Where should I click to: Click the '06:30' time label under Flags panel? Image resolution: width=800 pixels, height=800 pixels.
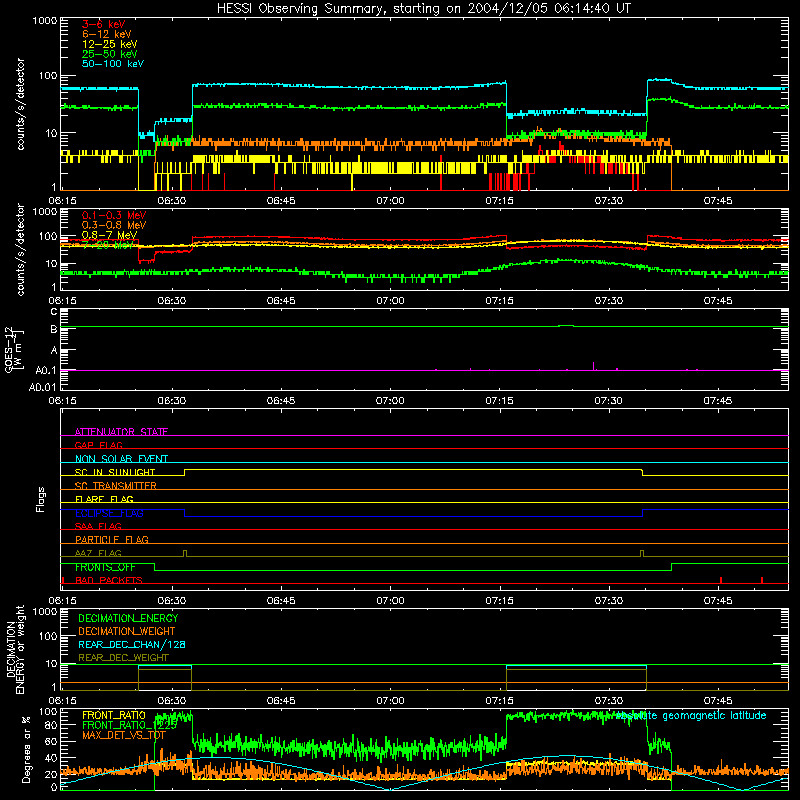click(x=172, y=601)
